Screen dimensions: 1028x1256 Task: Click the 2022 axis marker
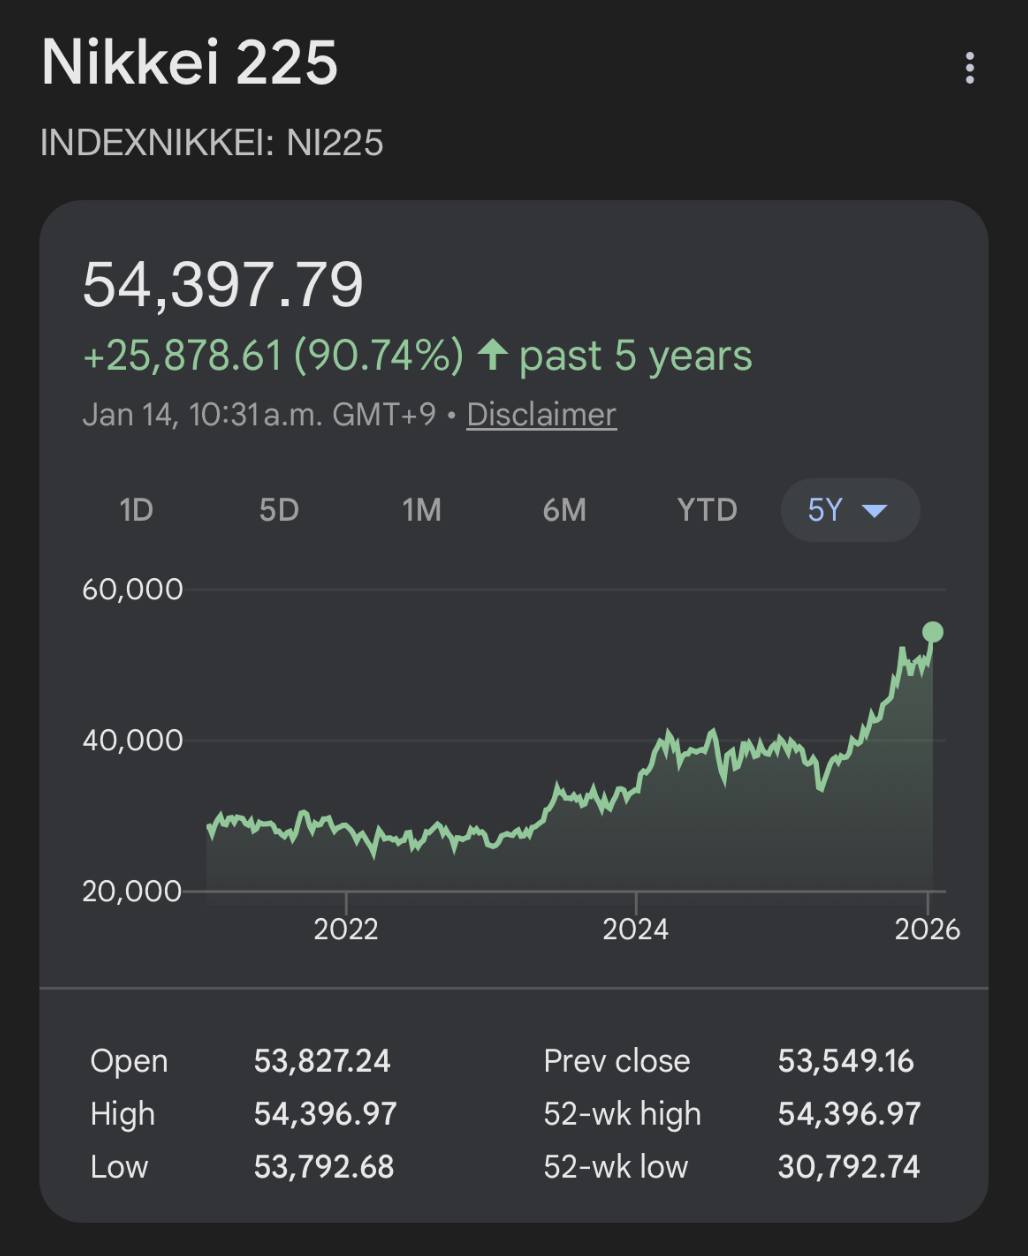(x=346, y=929)
